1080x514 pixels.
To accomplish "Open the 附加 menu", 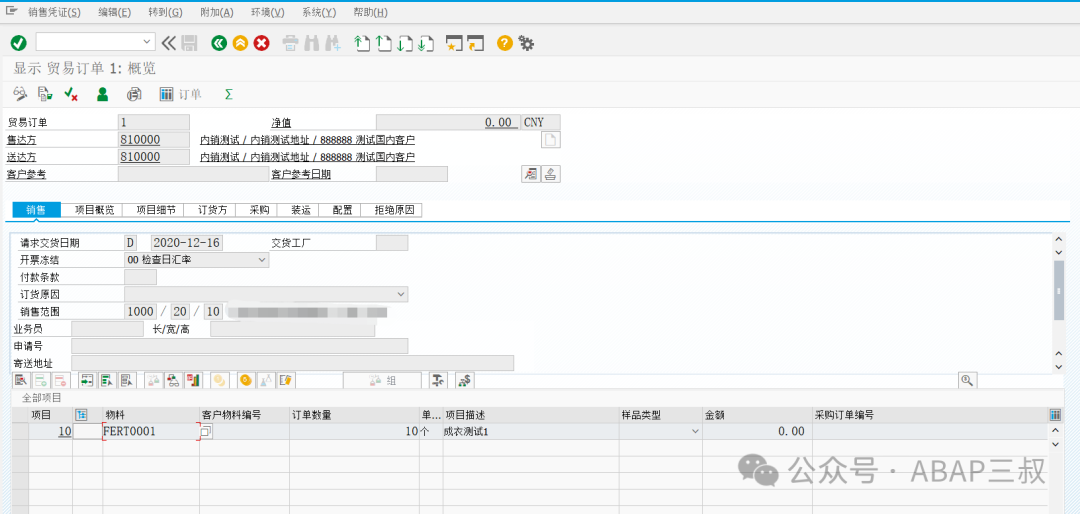I will (216, 12).
